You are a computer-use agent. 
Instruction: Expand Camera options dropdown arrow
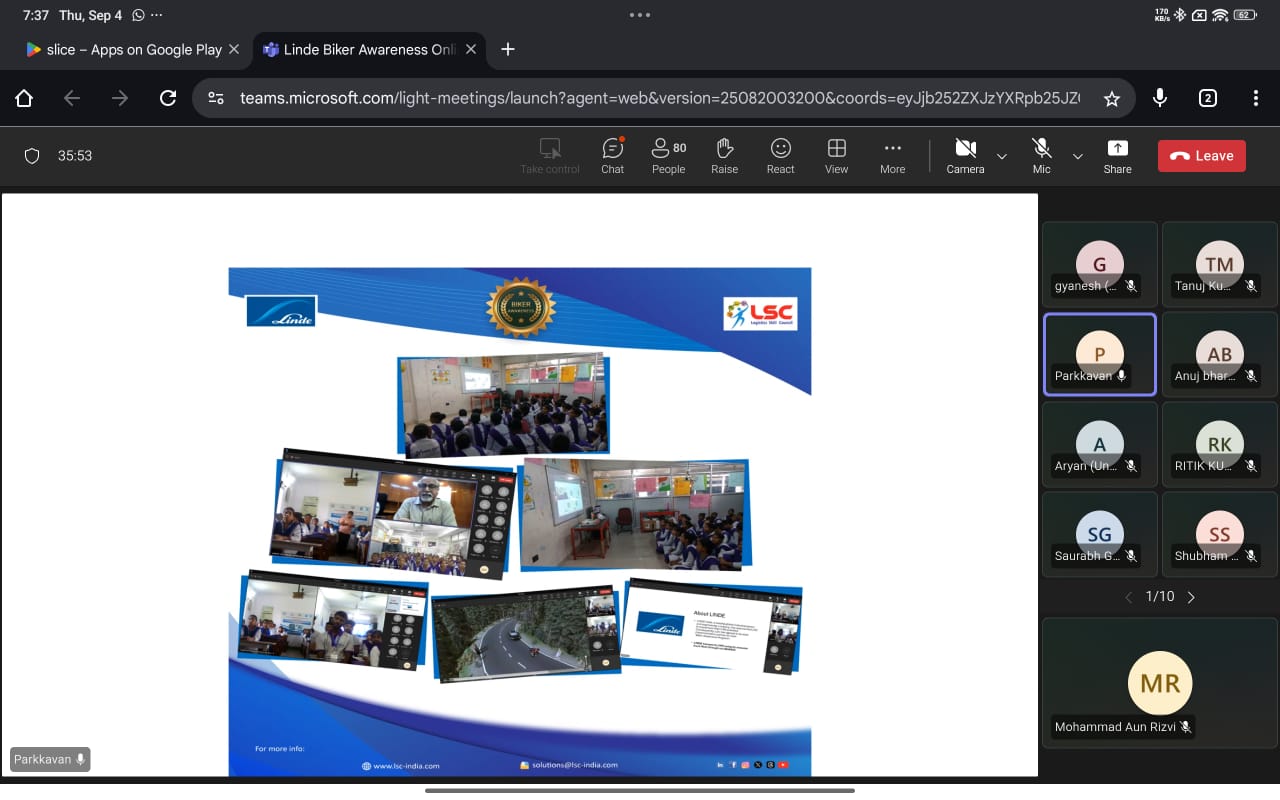[1001, 156]
